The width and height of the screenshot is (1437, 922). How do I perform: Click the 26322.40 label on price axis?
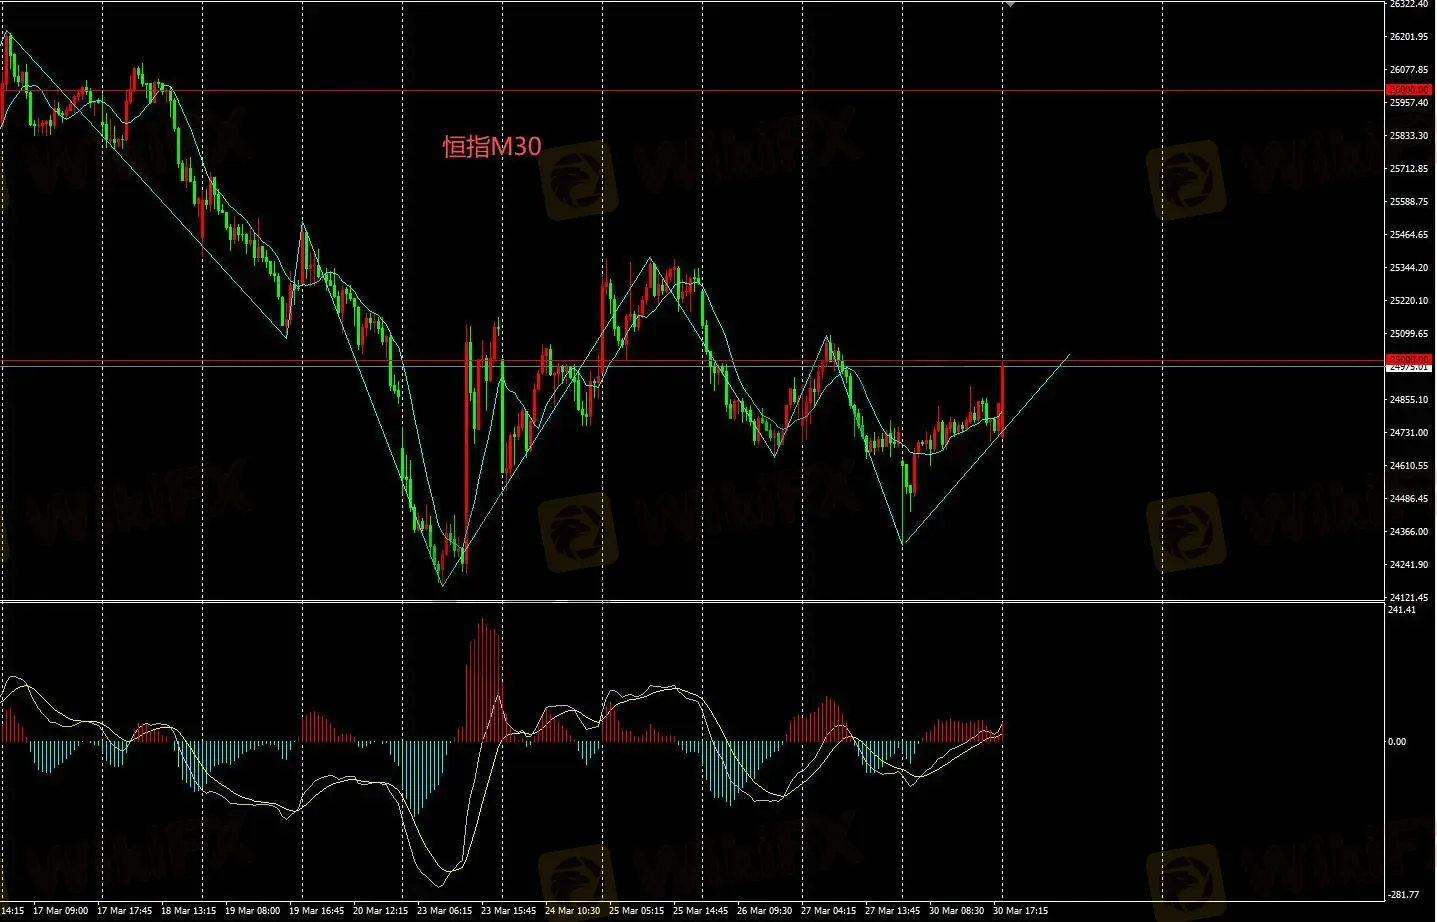pos(1409,5)
